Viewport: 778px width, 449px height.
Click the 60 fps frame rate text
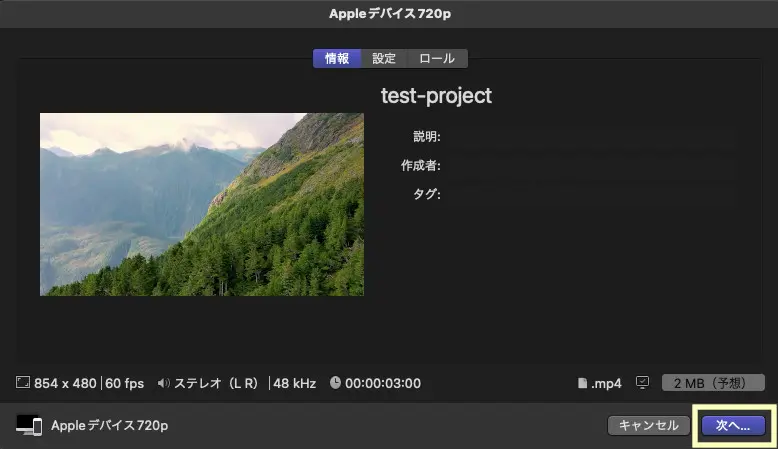[125, 384]
